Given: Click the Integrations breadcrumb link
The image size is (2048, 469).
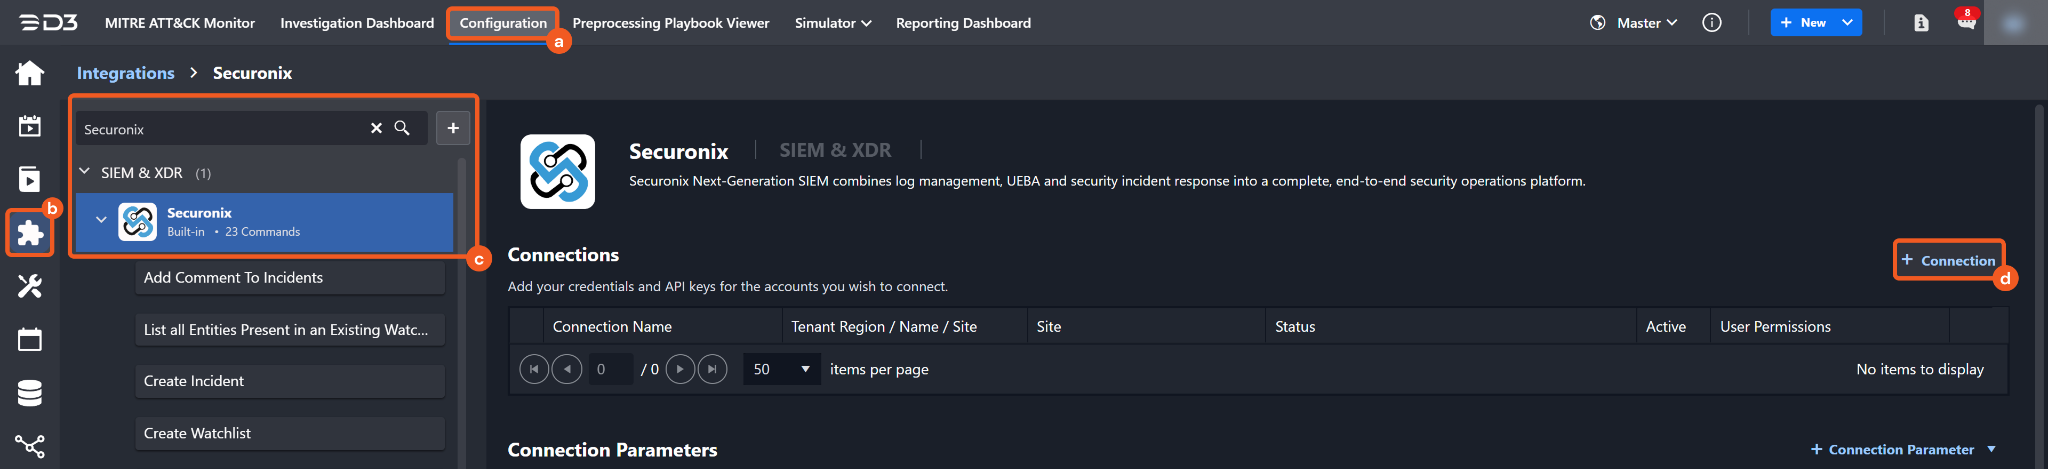Looking at the screenshot, I should coord(125,73).
